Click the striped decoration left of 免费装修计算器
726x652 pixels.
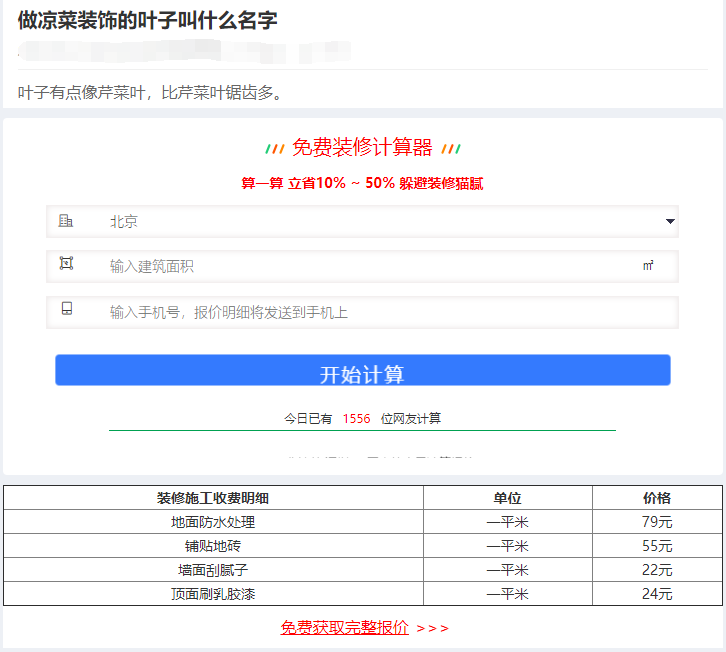[274, 149]
